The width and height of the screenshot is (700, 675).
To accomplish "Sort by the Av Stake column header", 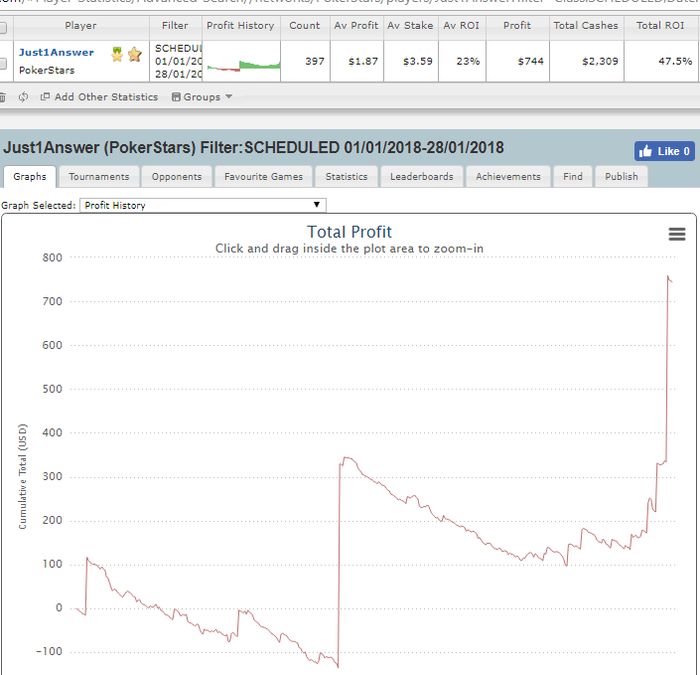I will click(410, 25).
